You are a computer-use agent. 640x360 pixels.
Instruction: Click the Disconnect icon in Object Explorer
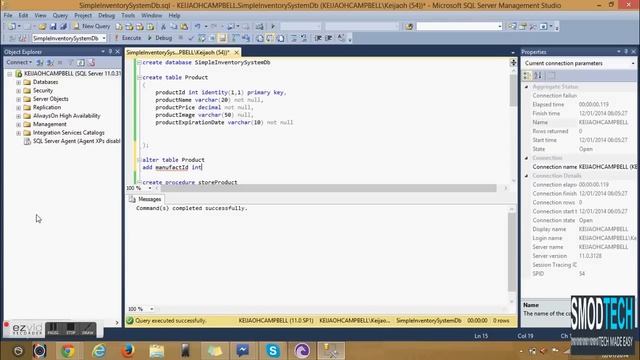click(50, 62)
